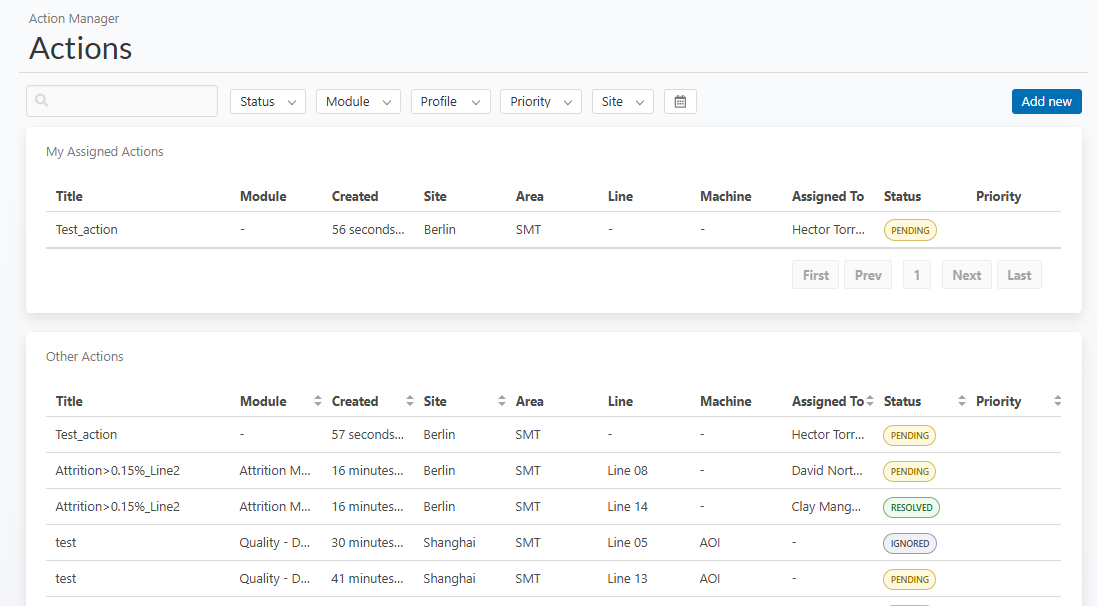Sort Other Actions by Assigned To column
The width and height of the screenshot is (1097, 606).
pyautogui.click(x=871, y=401)
